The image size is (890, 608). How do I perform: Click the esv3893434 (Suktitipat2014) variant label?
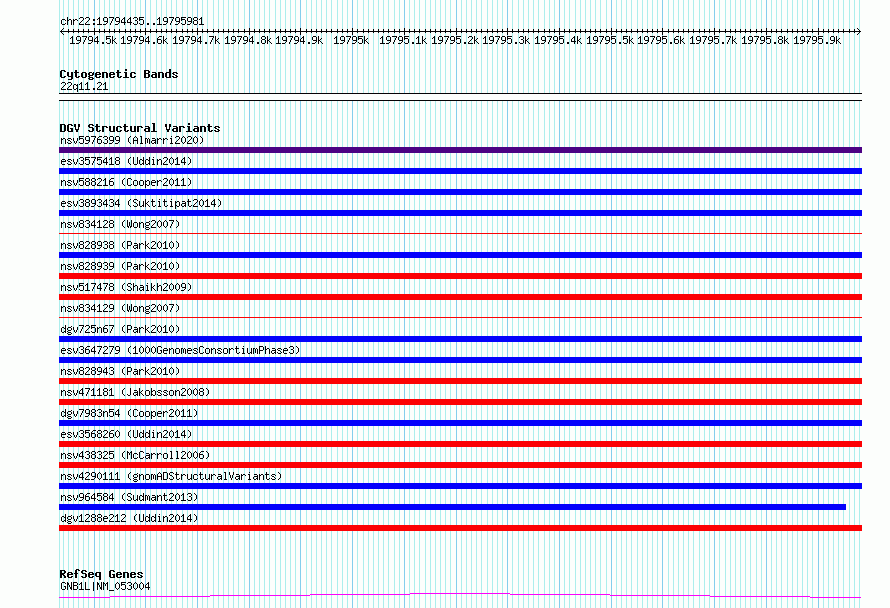[141, 203]
